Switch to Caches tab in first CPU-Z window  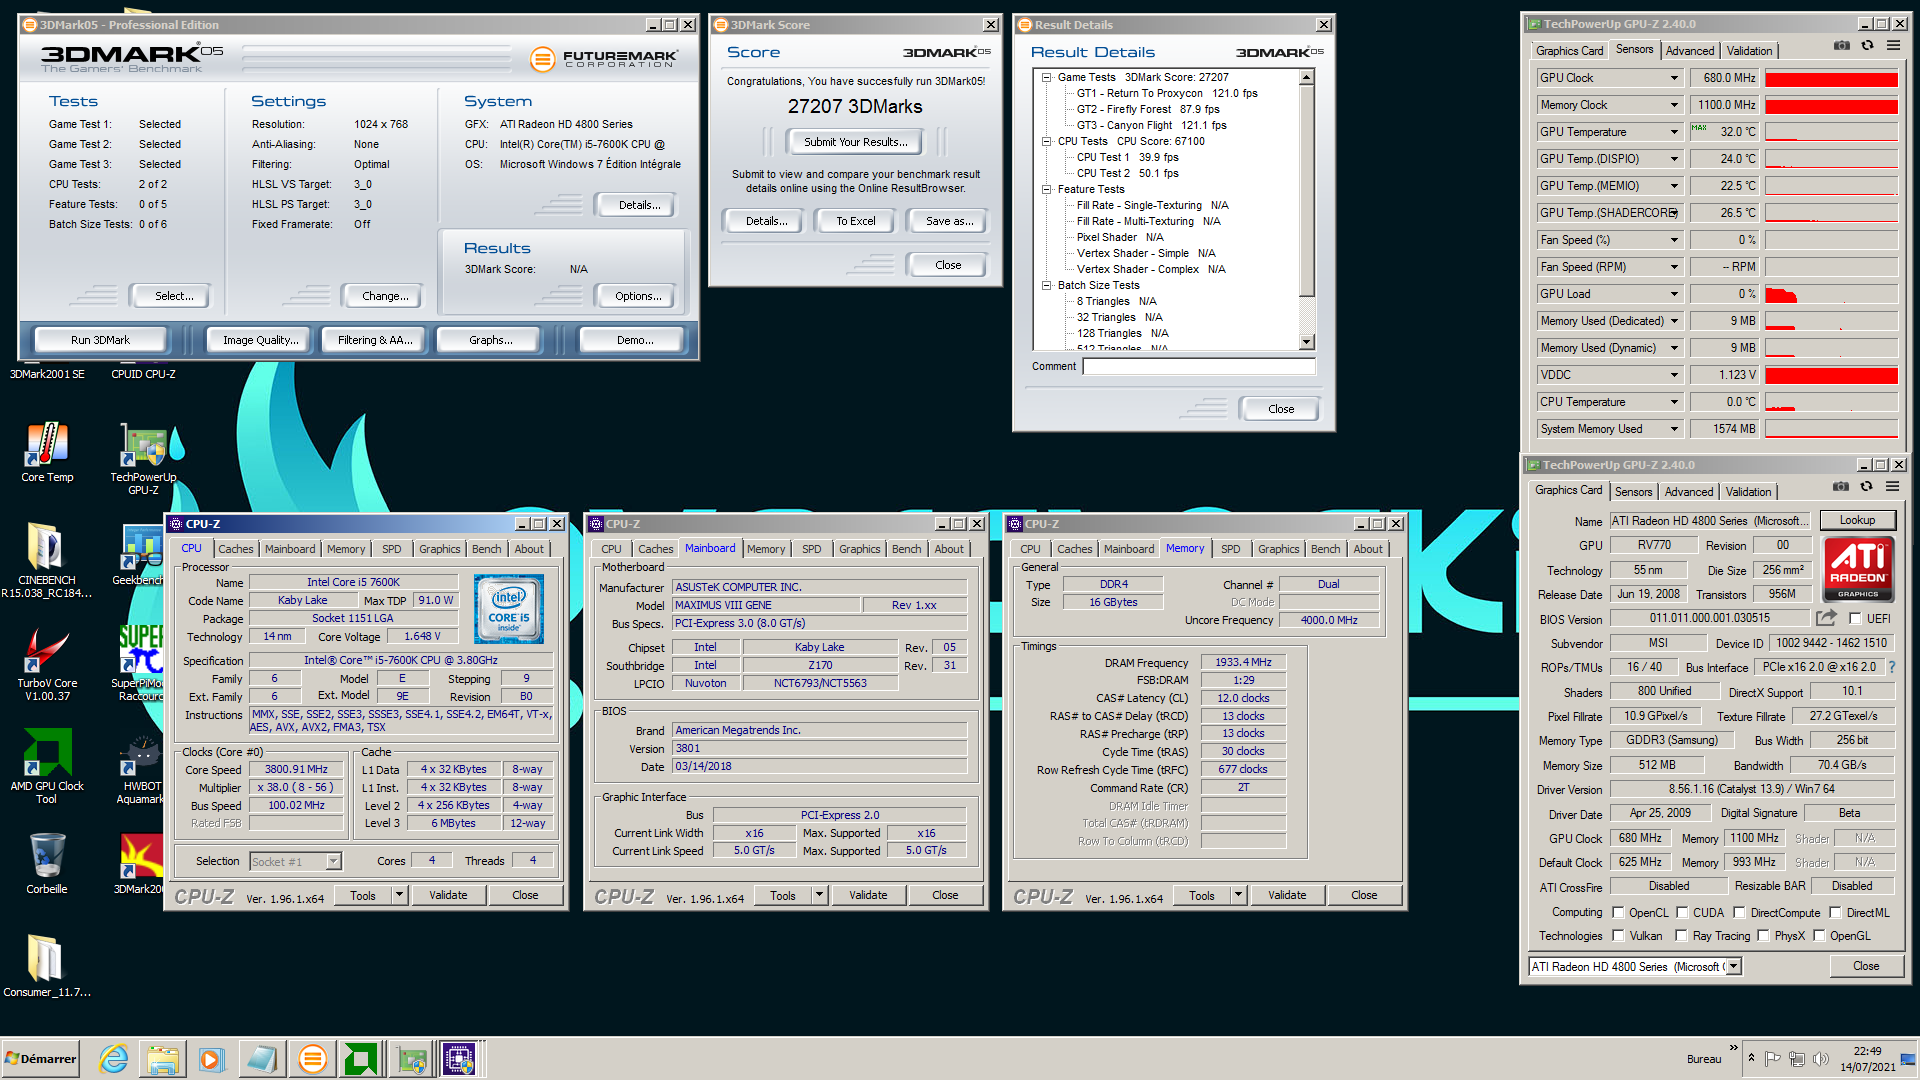click(x=236, y=549)
